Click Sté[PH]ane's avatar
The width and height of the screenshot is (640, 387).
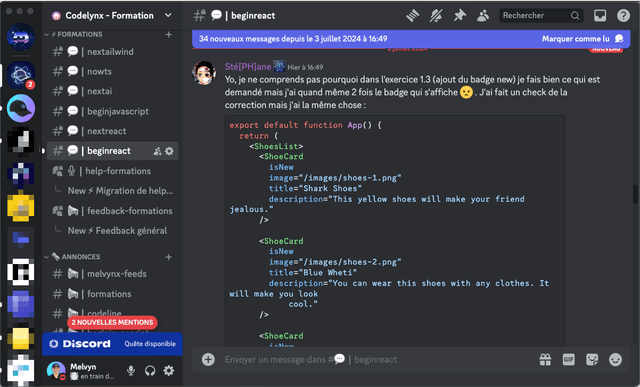(204, 73)
